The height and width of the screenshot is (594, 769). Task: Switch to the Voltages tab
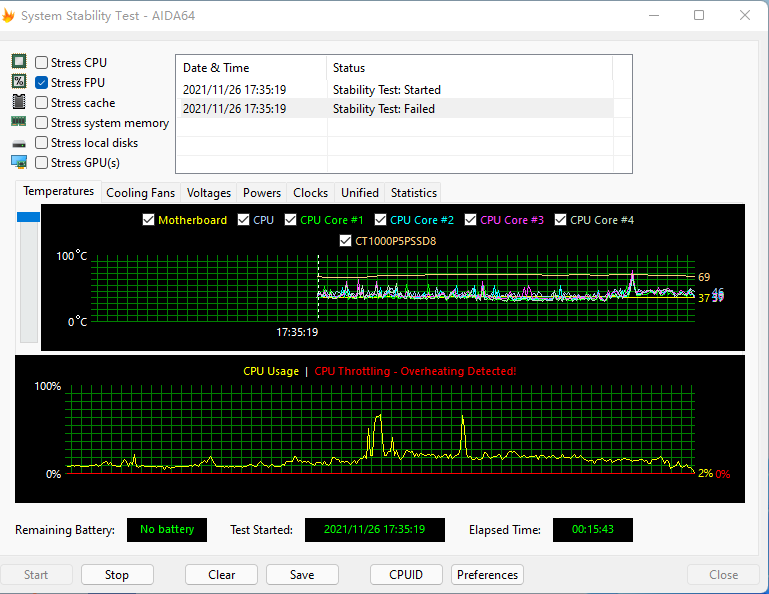coord(209,193)
